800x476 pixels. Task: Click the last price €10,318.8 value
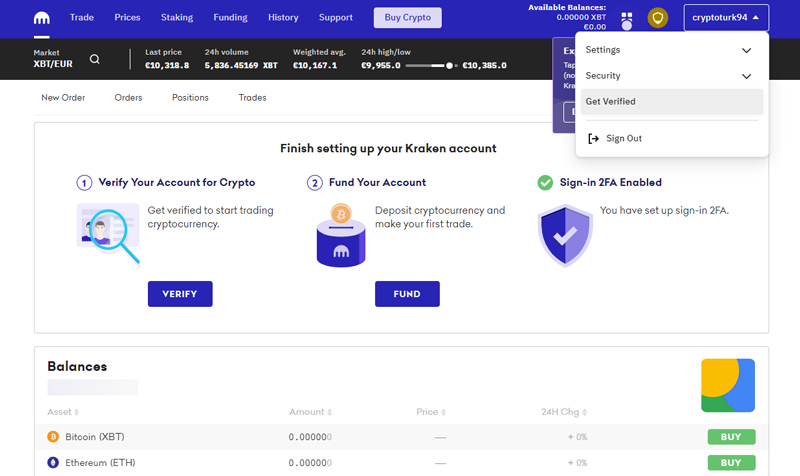tap(167, 65)
